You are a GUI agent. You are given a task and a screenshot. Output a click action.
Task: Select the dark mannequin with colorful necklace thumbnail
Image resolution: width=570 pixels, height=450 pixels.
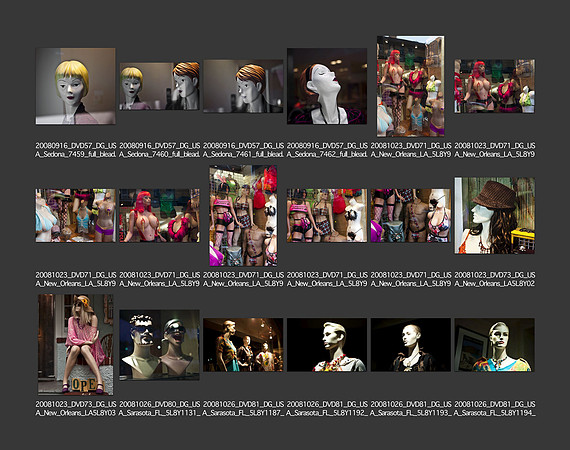[327, 345]
